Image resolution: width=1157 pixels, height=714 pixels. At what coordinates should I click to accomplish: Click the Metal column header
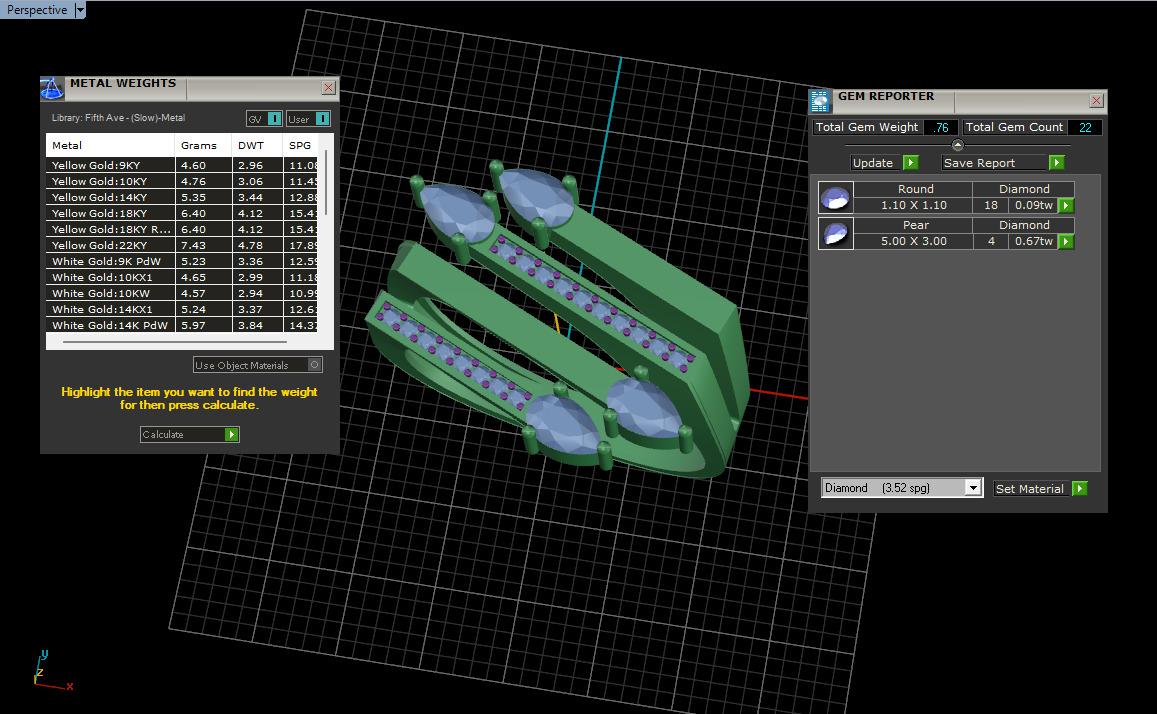click(x=110, y=145)
